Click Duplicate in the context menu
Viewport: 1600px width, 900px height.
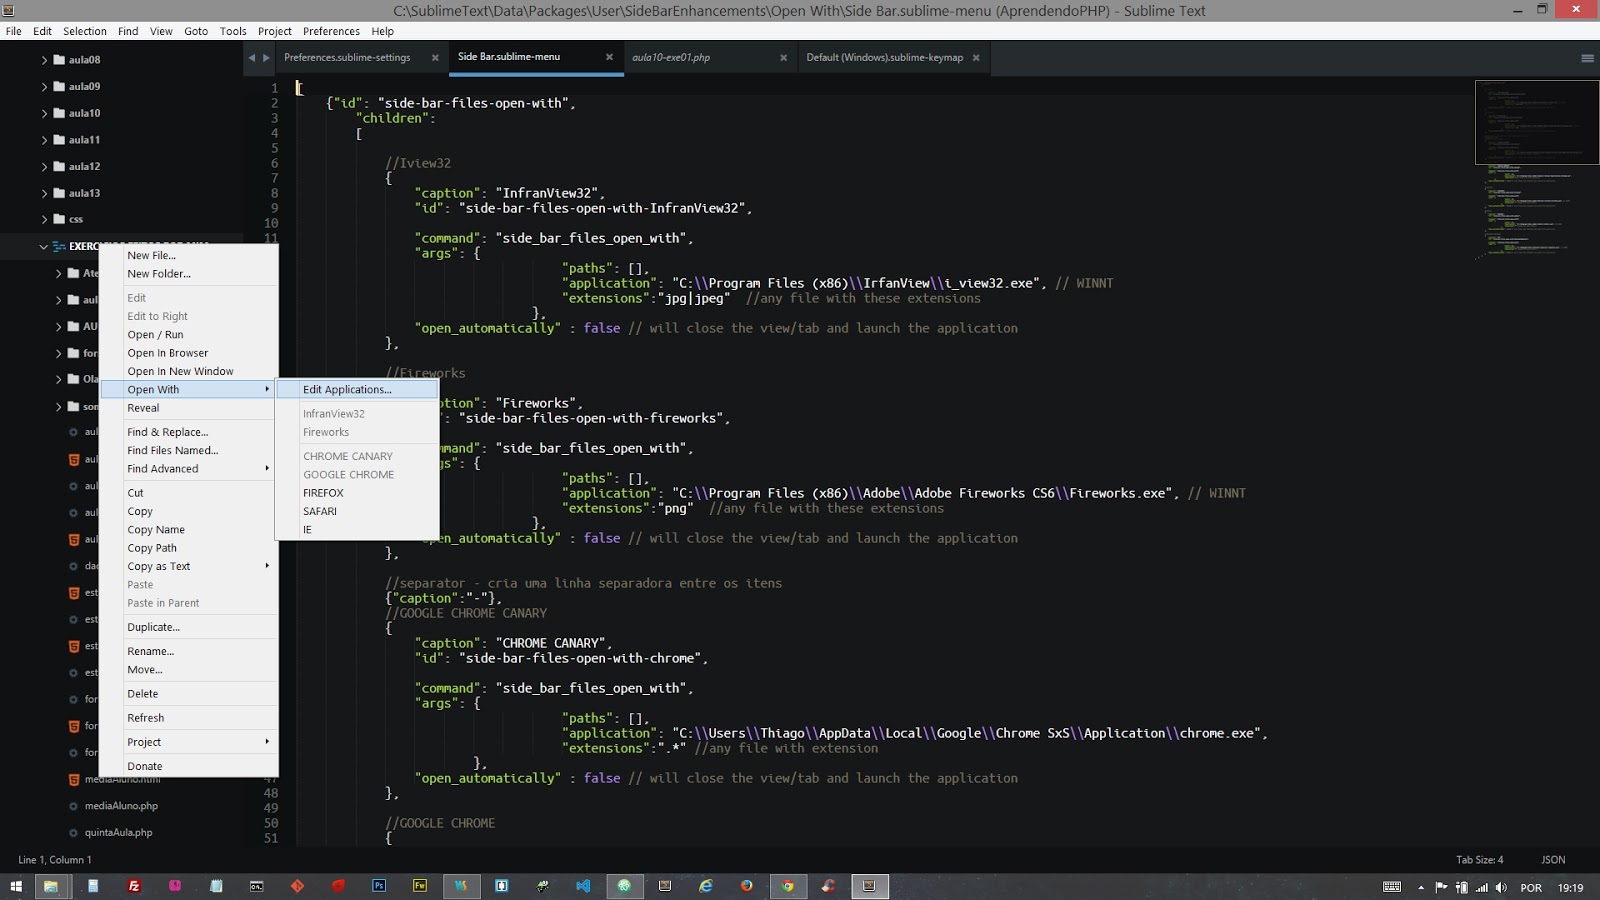point(152,627)
